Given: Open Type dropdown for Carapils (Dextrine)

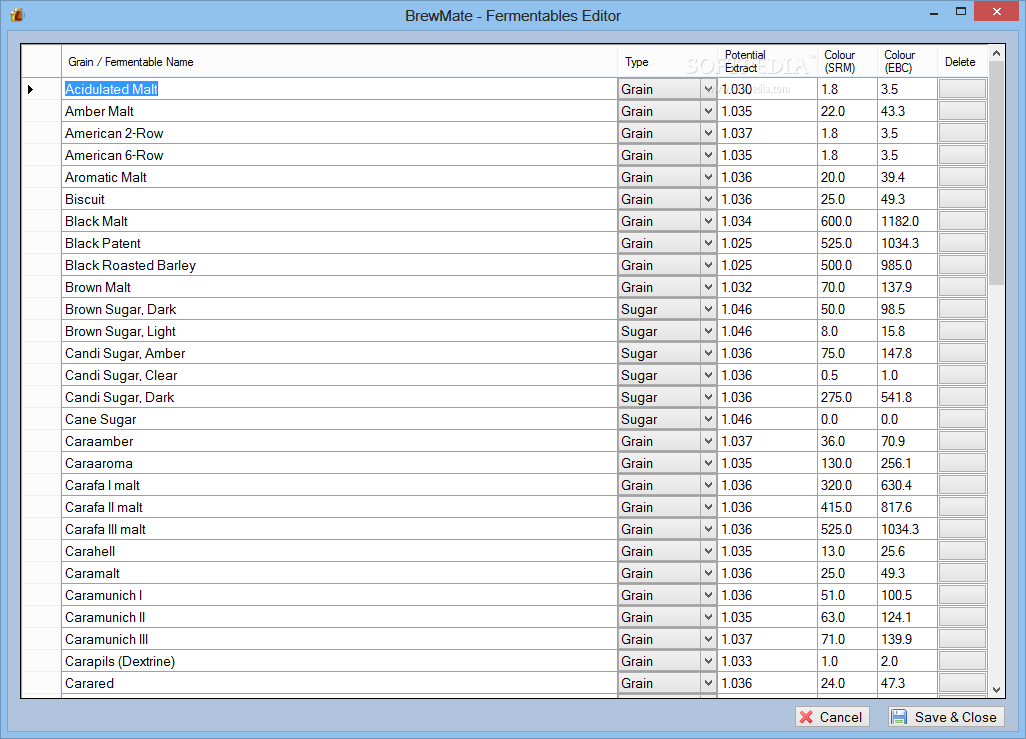Looking at the screenshot, I should tap(708, 661).
